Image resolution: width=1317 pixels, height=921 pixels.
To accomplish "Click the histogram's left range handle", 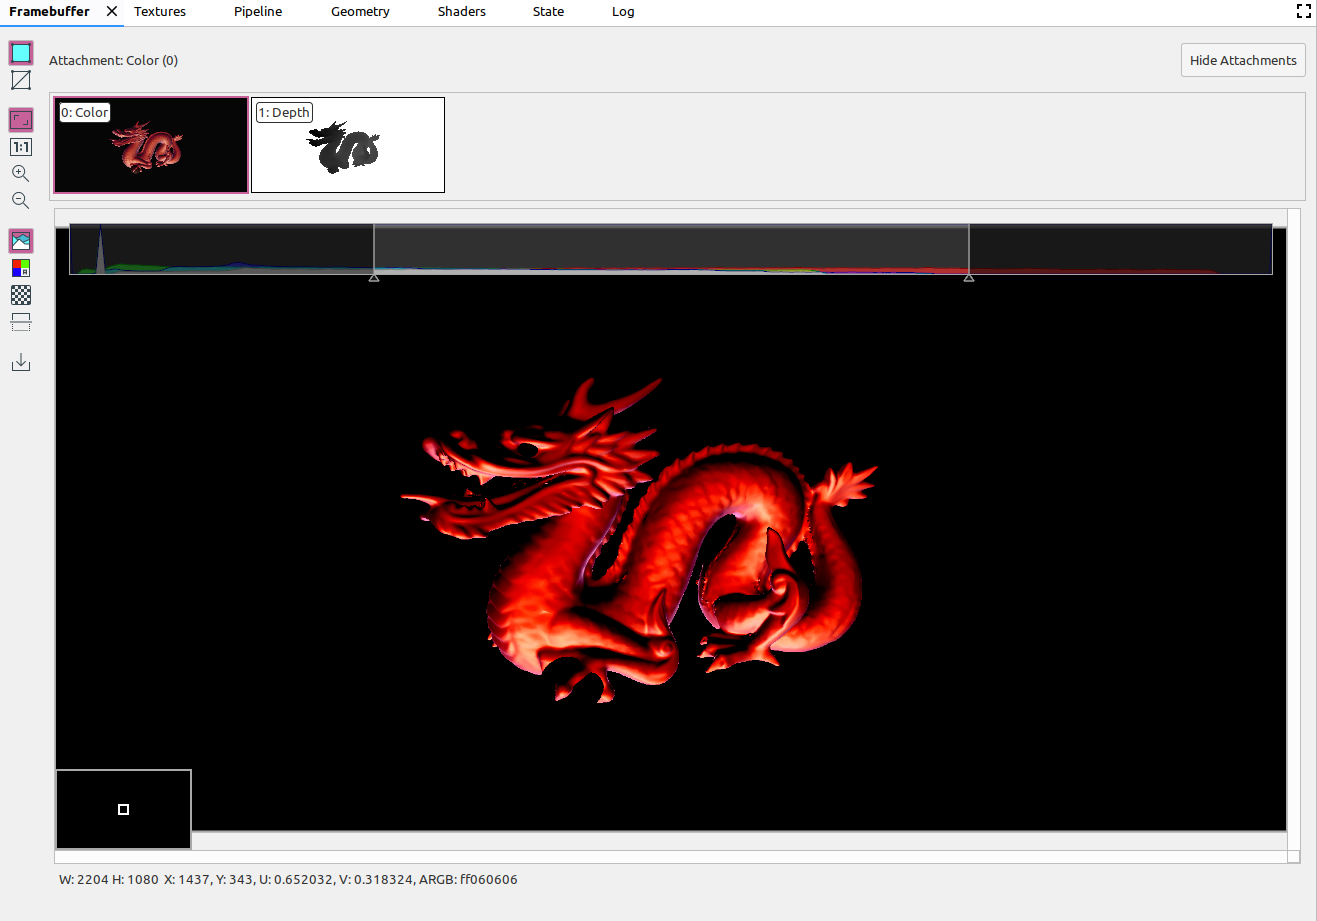I will tap(374, 277).
